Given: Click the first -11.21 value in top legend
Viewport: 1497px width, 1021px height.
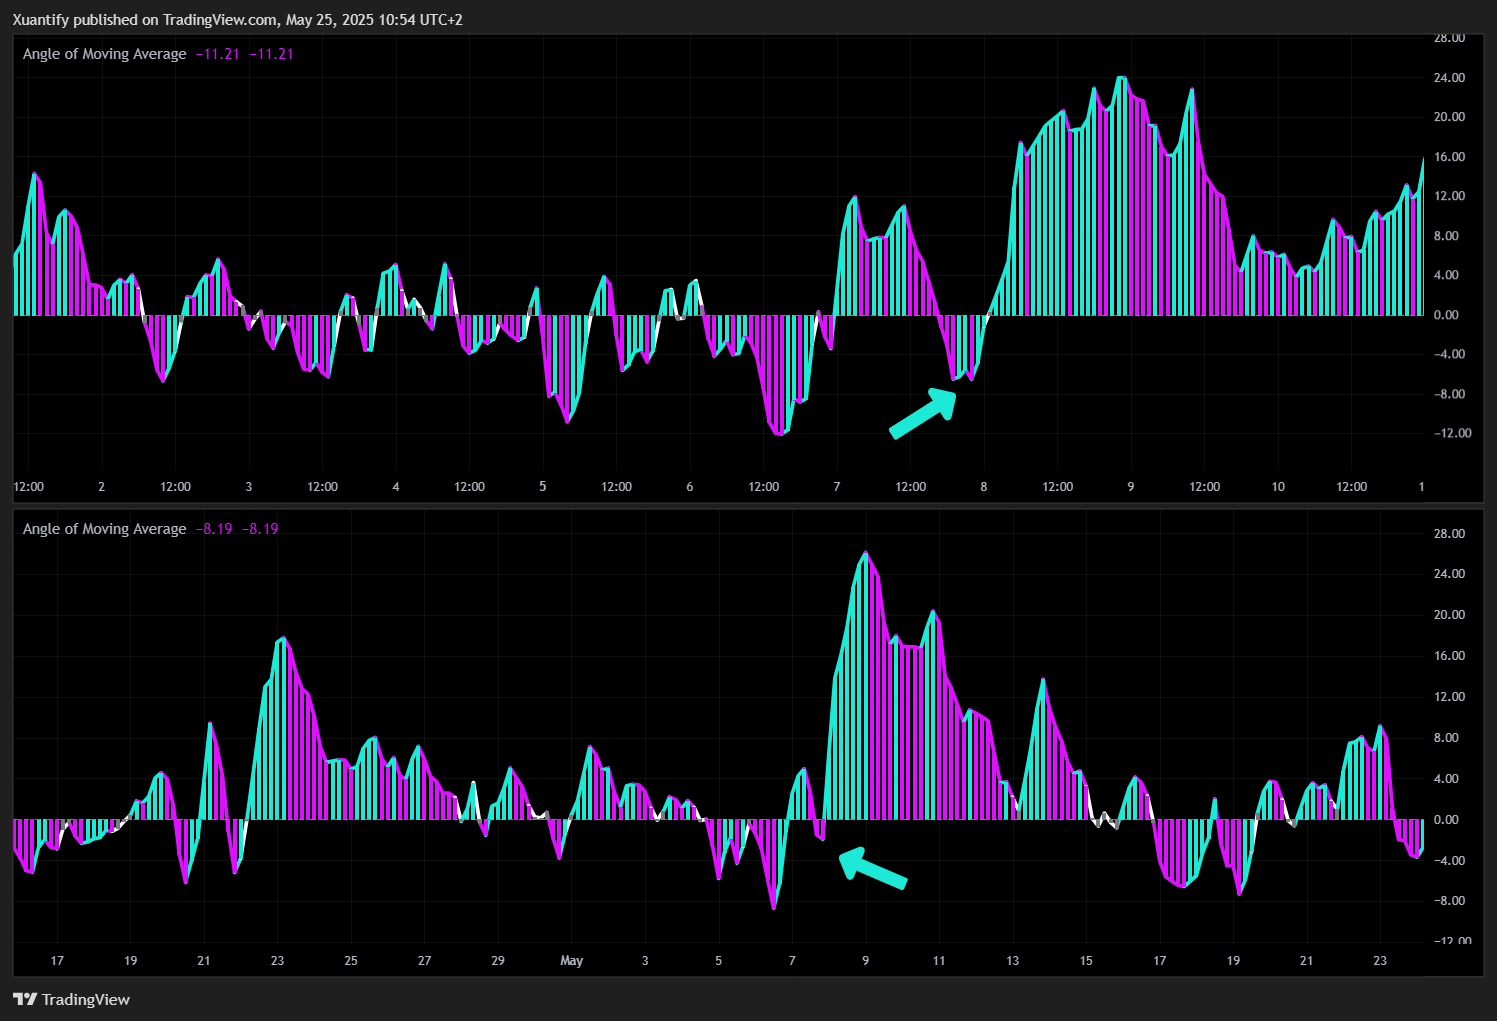Looking at the screenshot, I should click(218, 54).
